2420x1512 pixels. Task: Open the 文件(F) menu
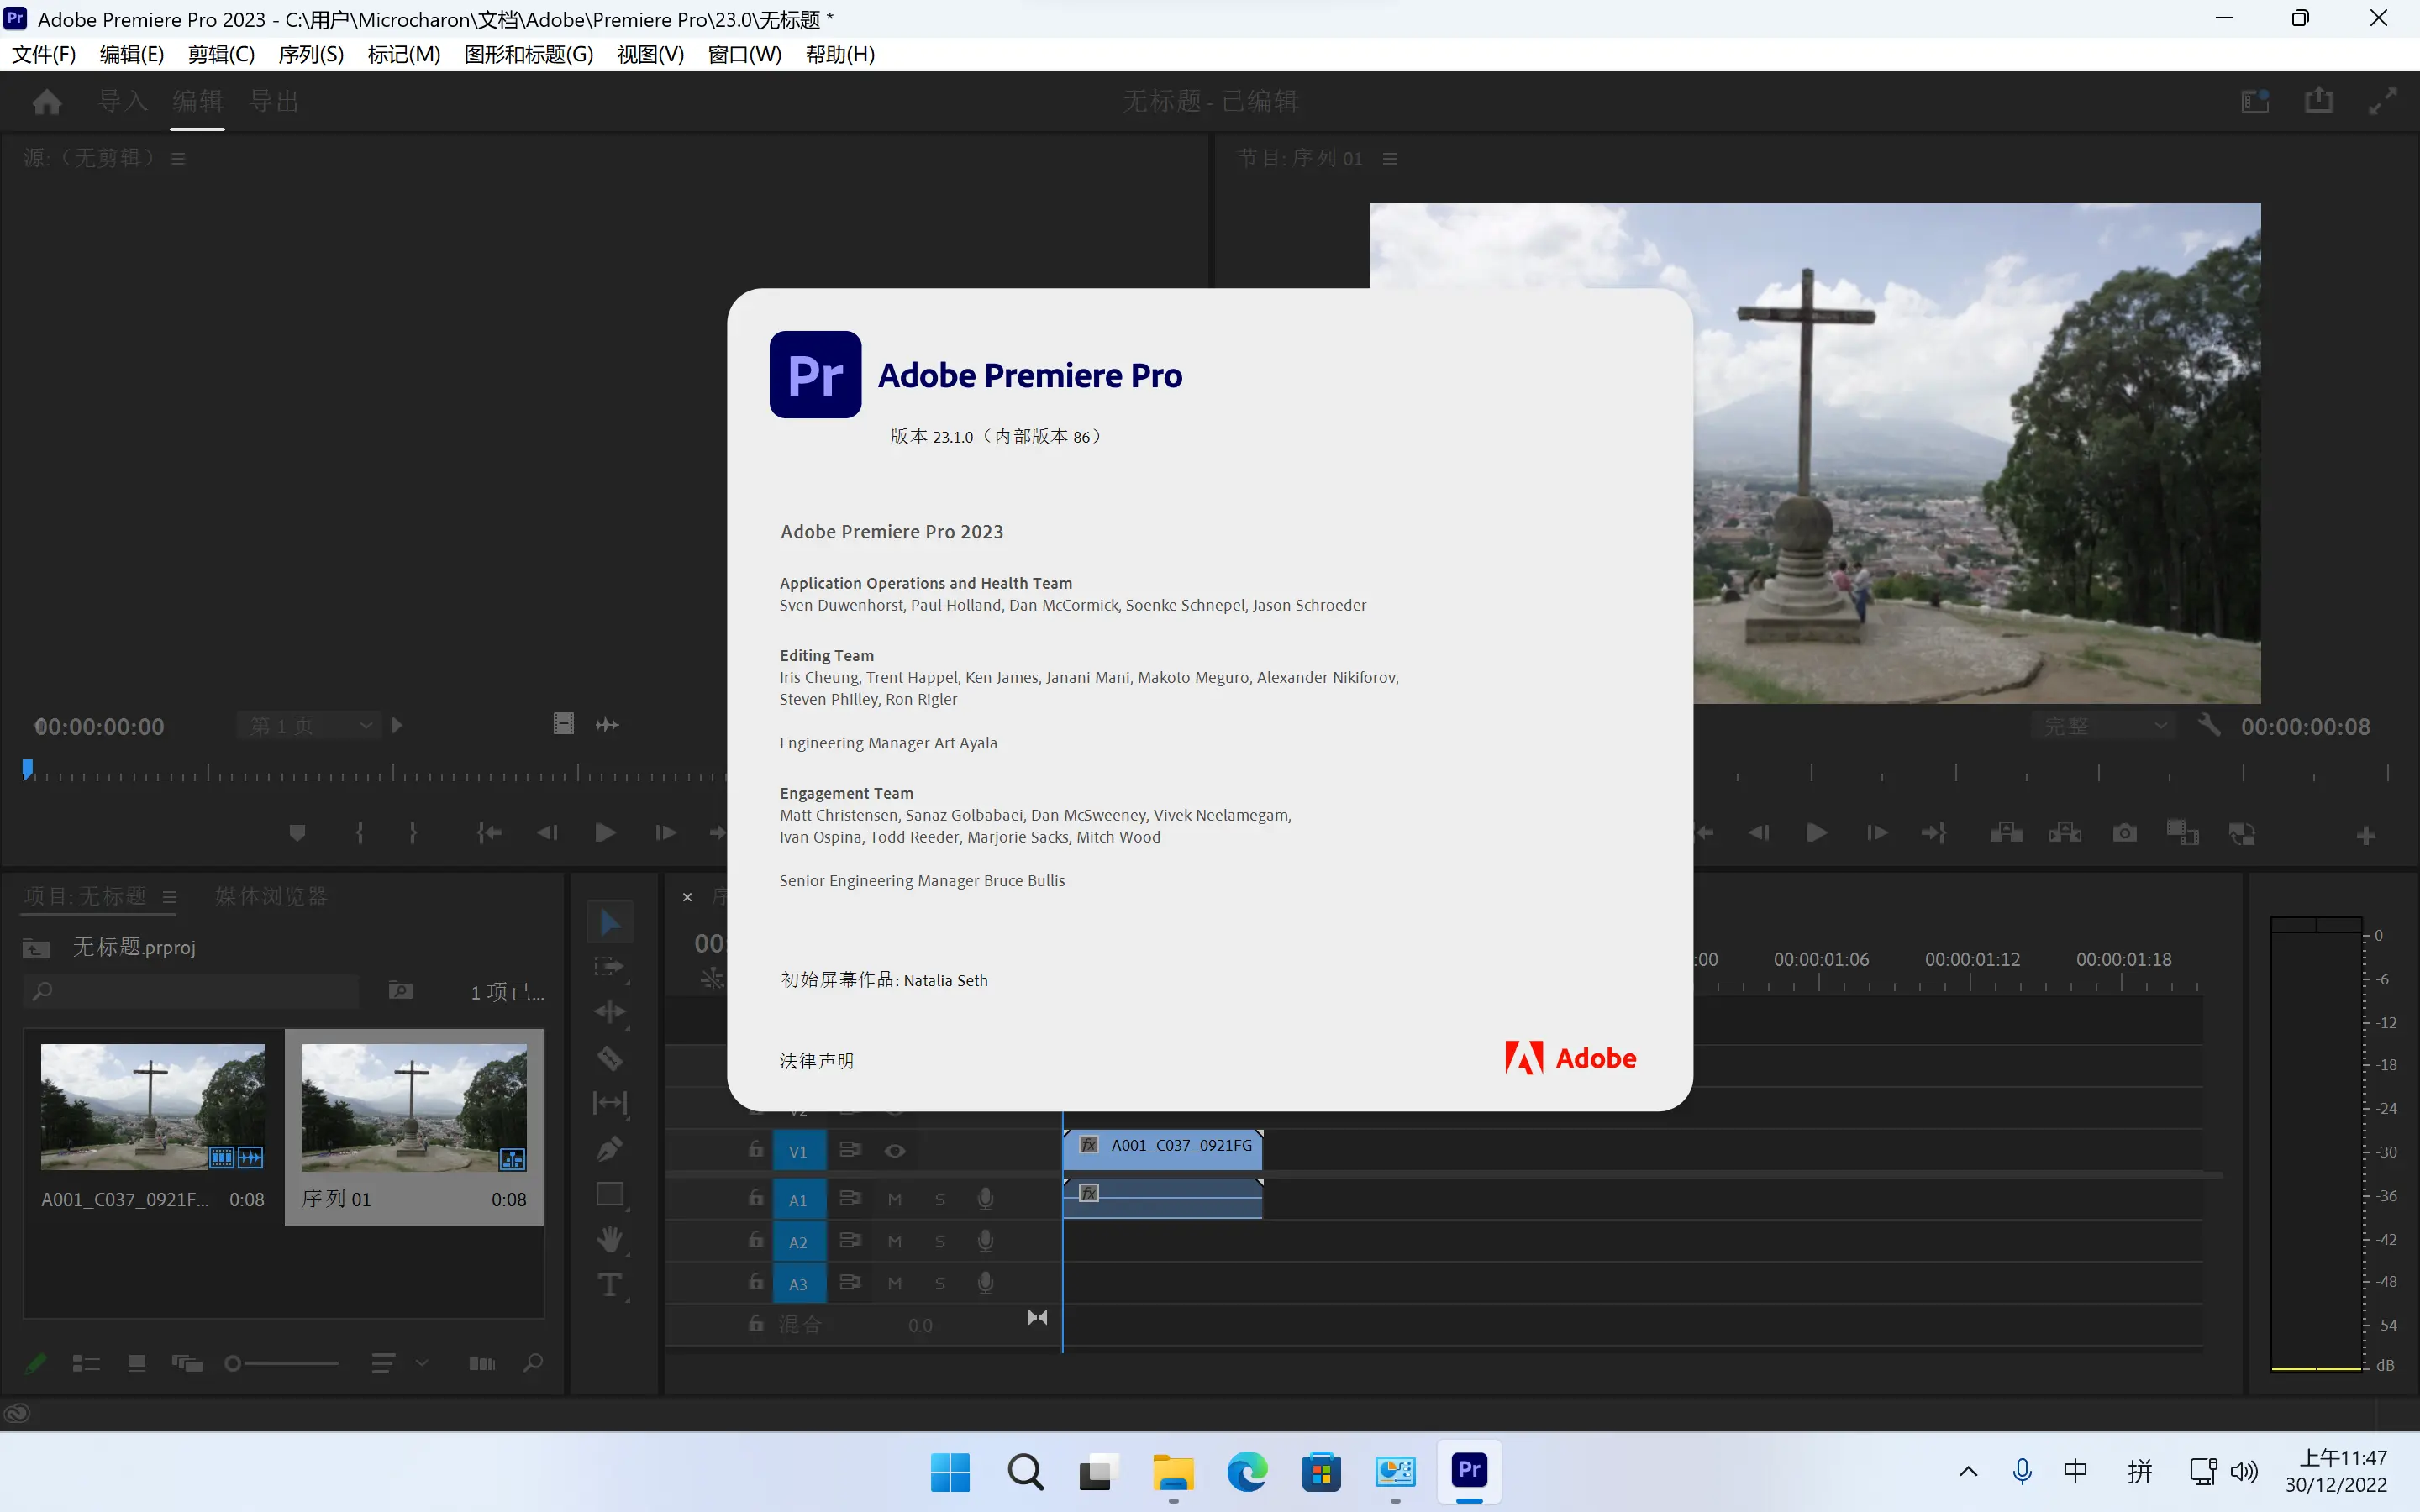point(44,54)
